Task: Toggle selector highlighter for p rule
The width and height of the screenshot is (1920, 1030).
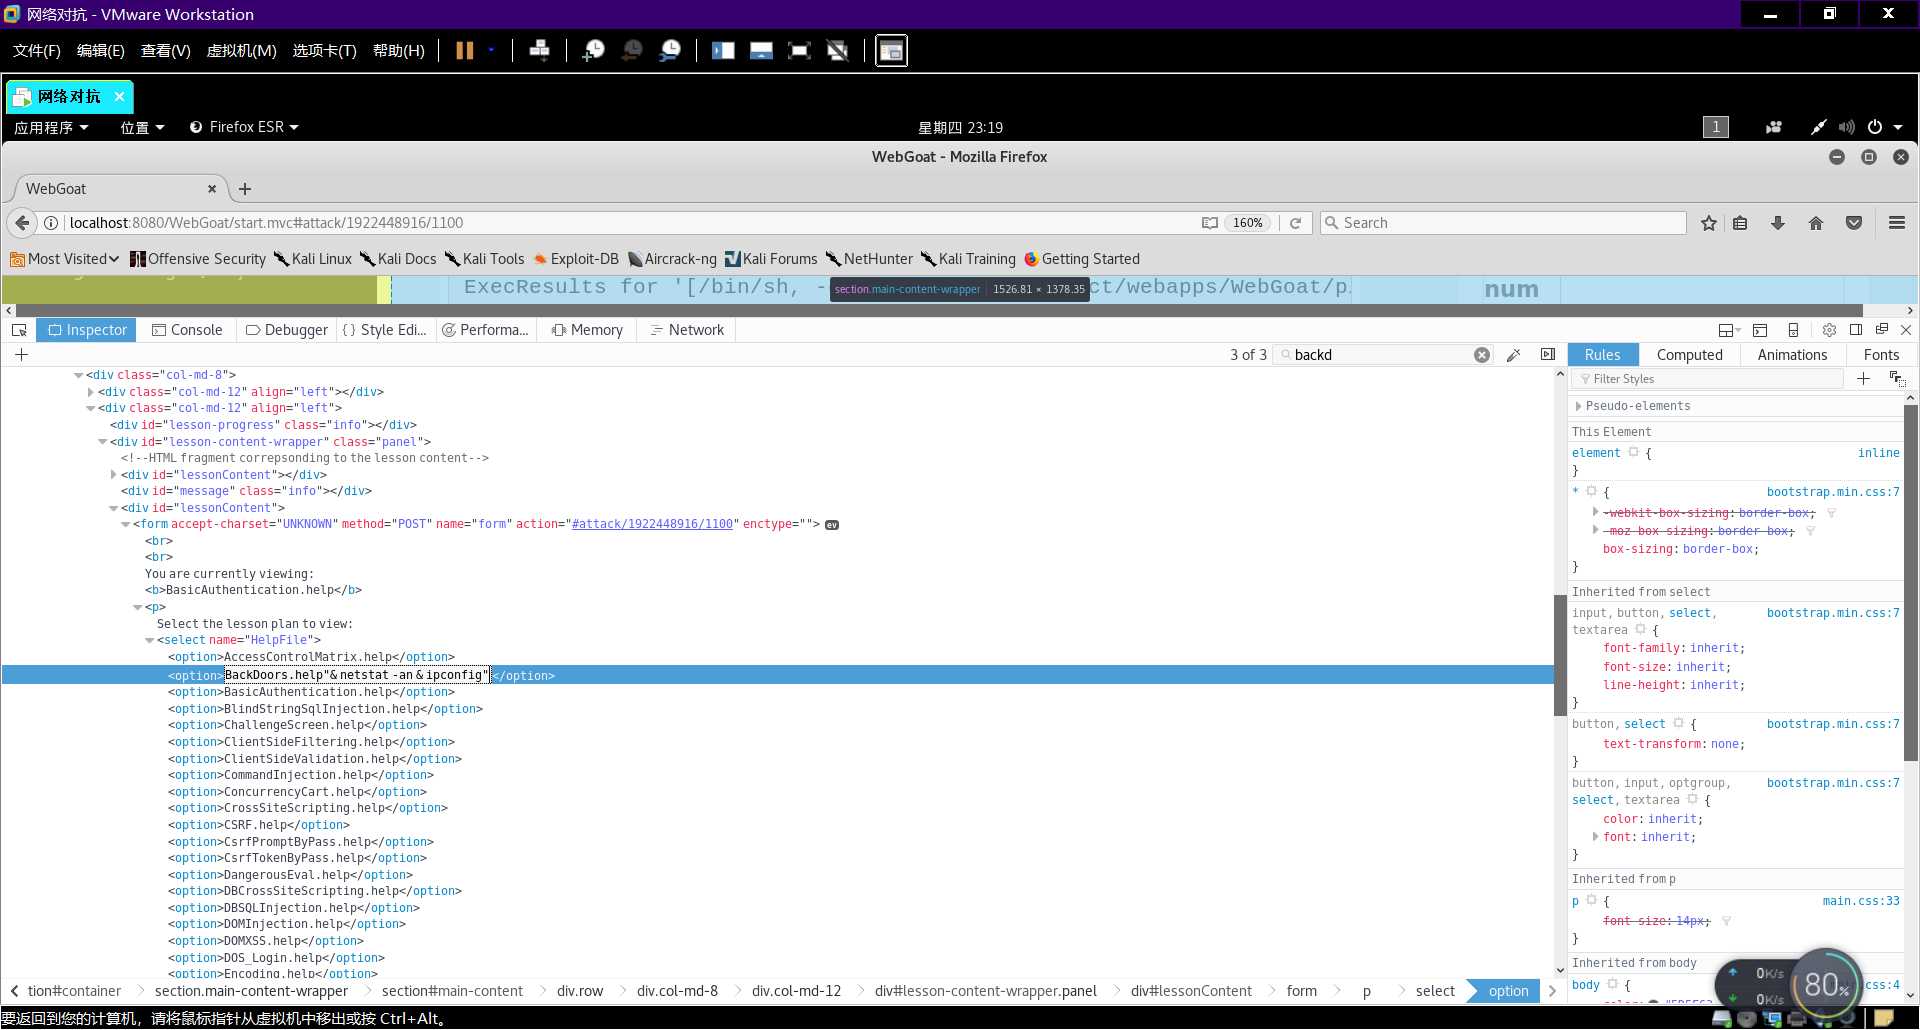Action: [x=1592, y=901]
